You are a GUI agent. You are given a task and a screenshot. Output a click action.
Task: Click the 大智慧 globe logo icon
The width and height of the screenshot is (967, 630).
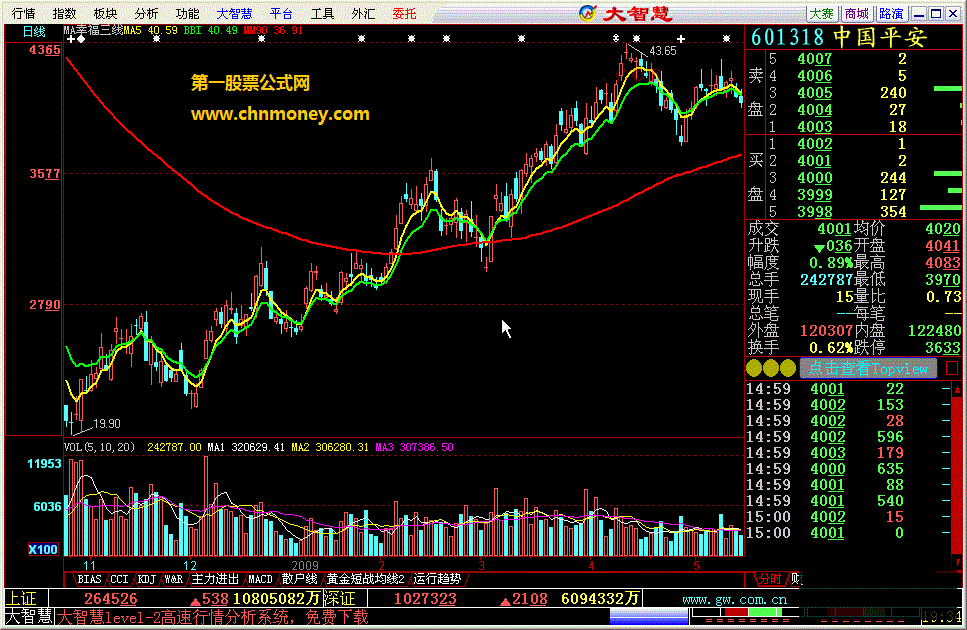pos(588,13)
